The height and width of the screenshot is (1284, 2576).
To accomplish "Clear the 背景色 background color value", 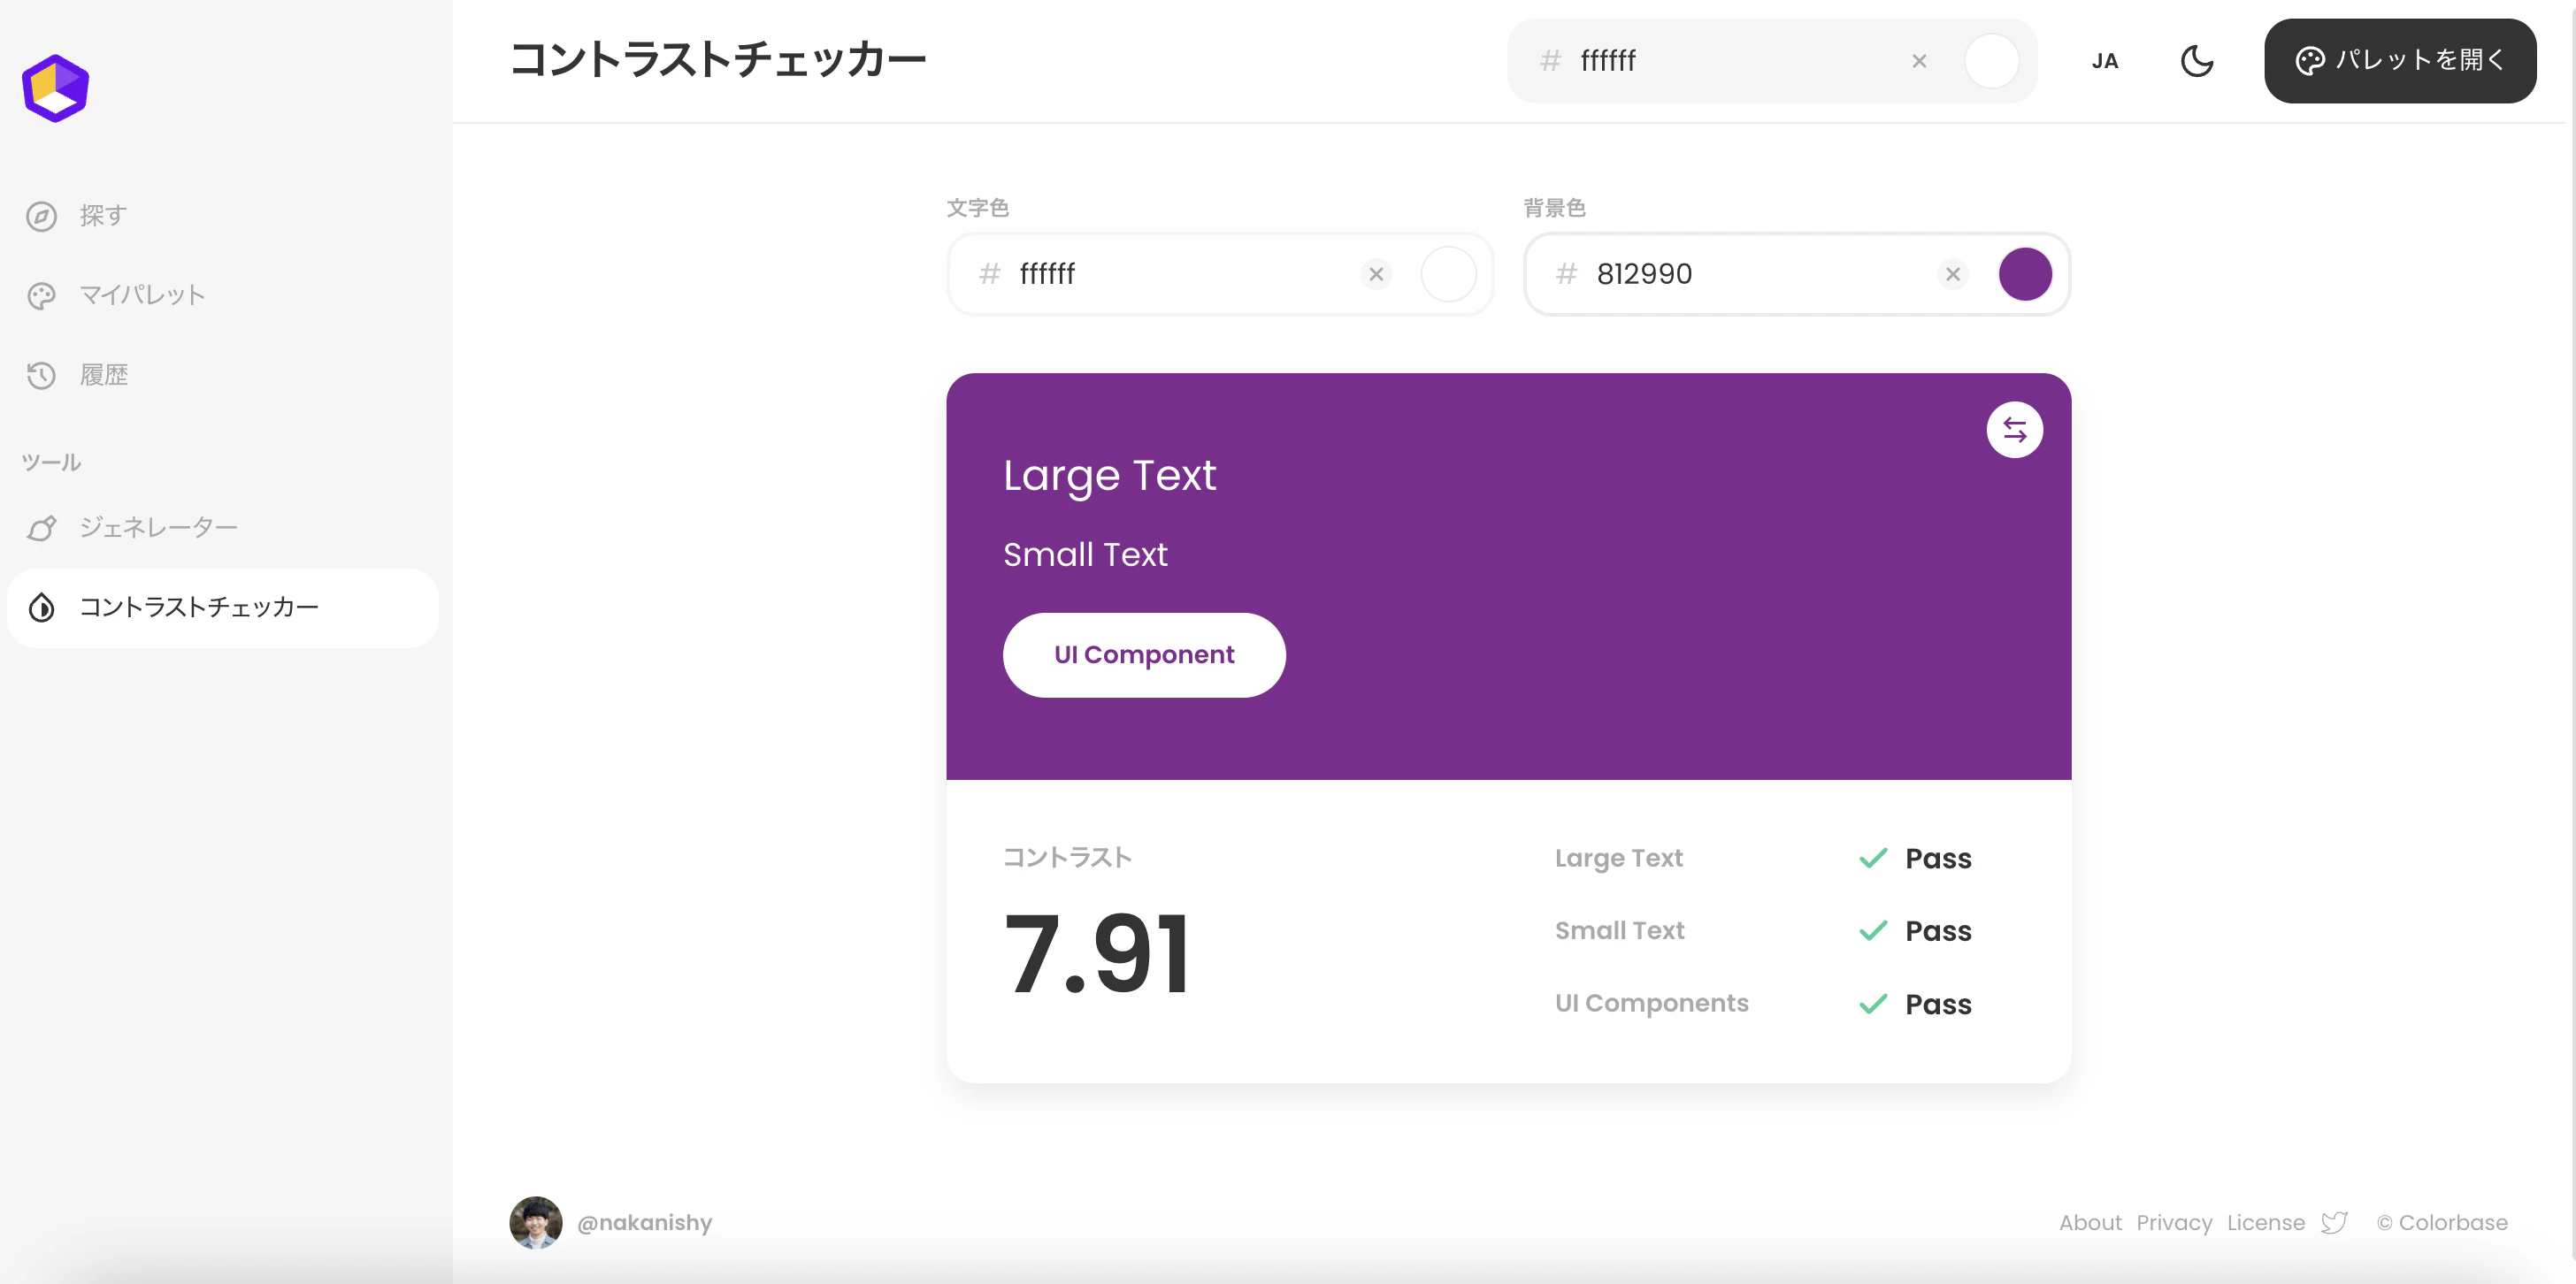I will [1952, 274].
